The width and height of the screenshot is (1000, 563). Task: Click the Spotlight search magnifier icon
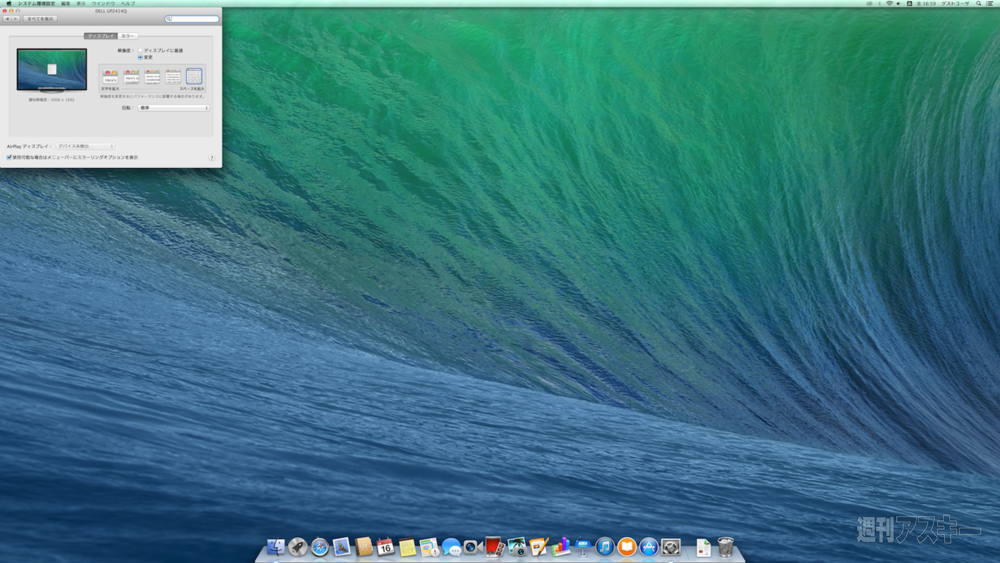pyautogui.click(x=977, y=4)
